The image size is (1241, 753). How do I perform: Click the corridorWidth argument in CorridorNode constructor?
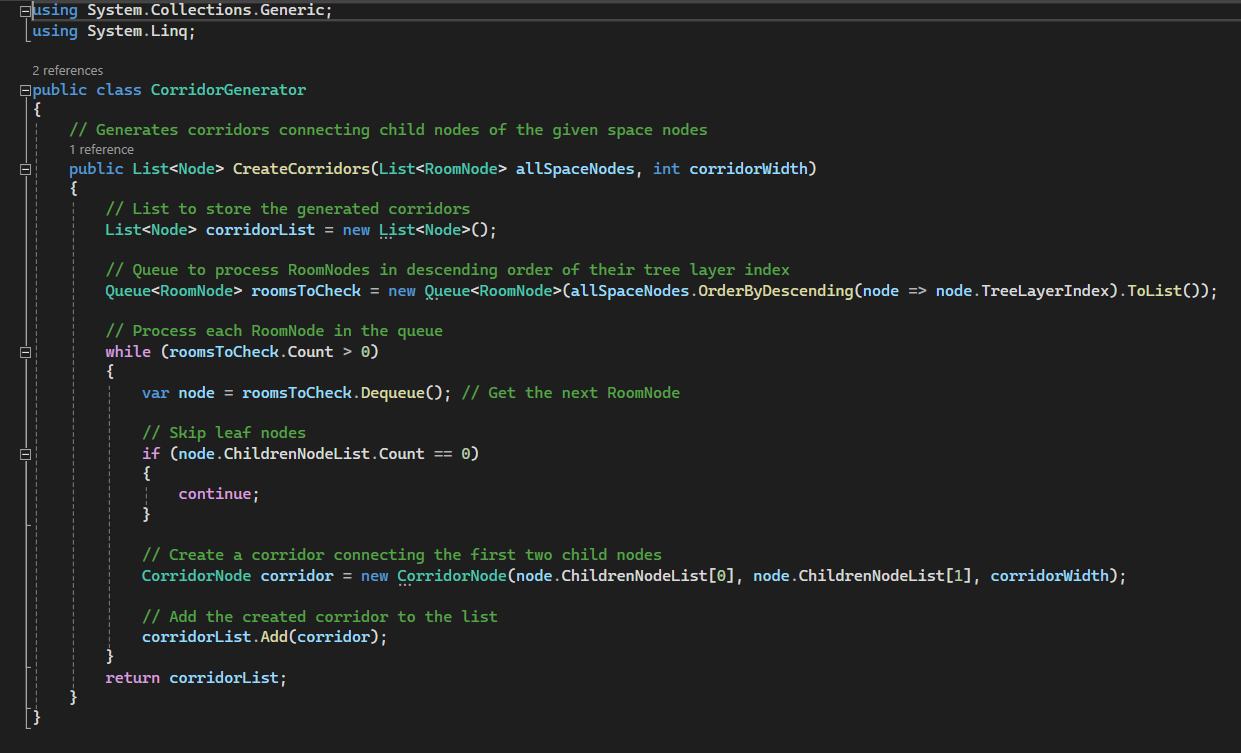point(1050,576)
